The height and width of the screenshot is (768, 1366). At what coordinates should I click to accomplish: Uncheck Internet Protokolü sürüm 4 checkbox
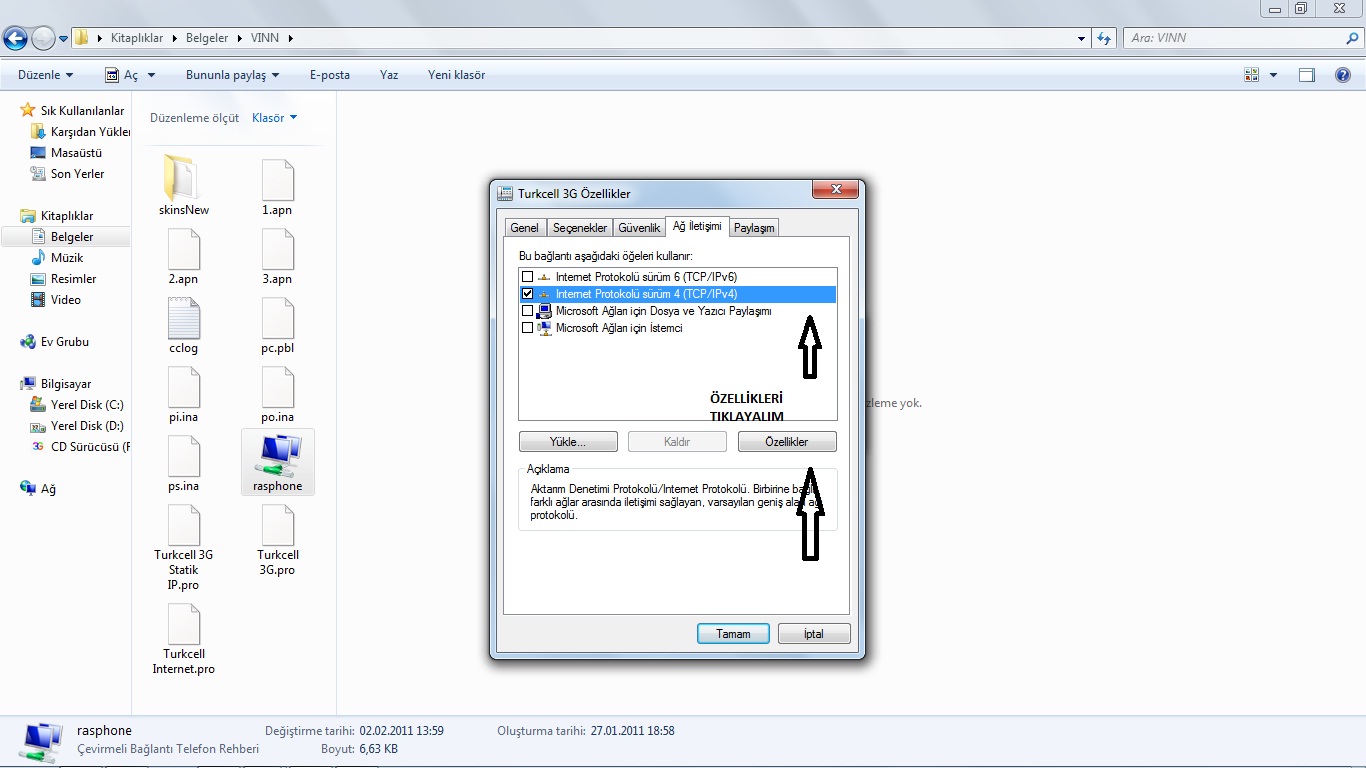[x=528, y=294]
